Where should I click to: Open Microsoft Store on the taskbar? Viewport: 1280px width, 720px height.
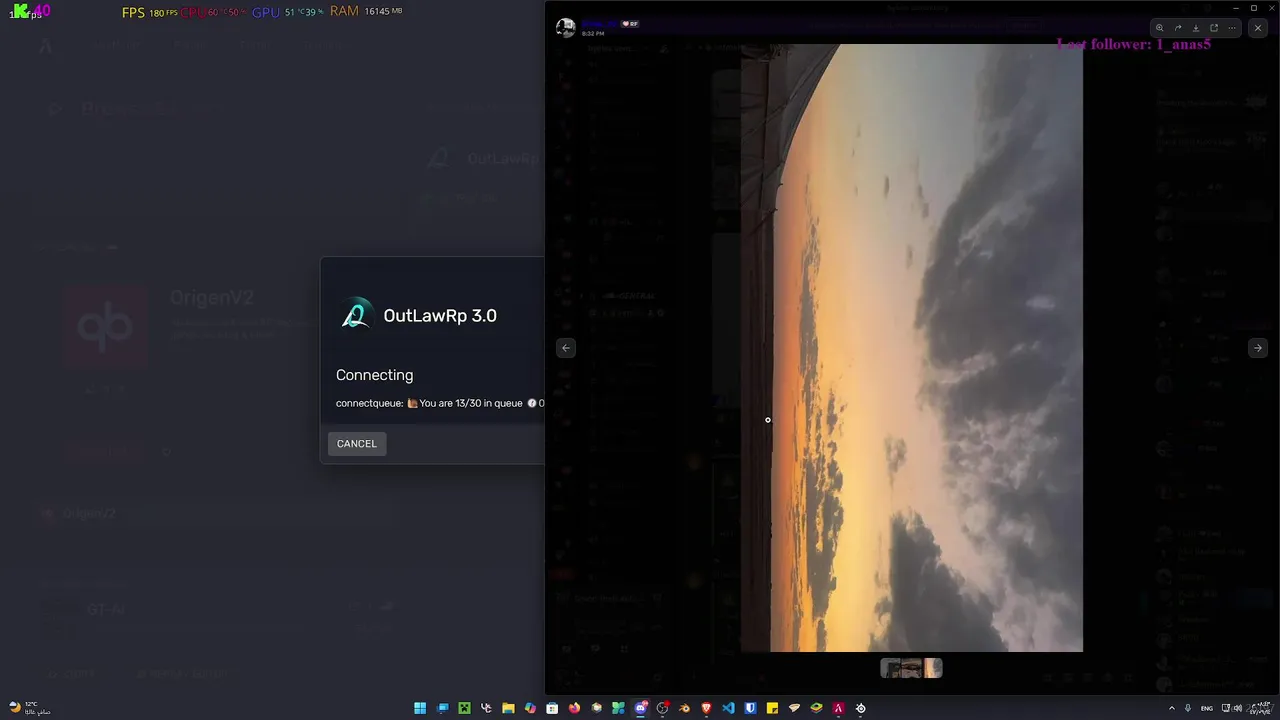point(552,708)
